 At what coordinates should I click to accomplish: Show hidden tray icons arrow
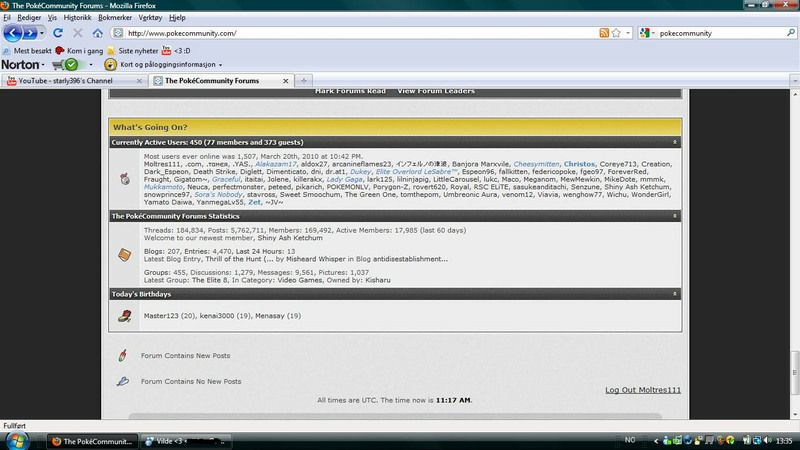click(x=656, y=441)
